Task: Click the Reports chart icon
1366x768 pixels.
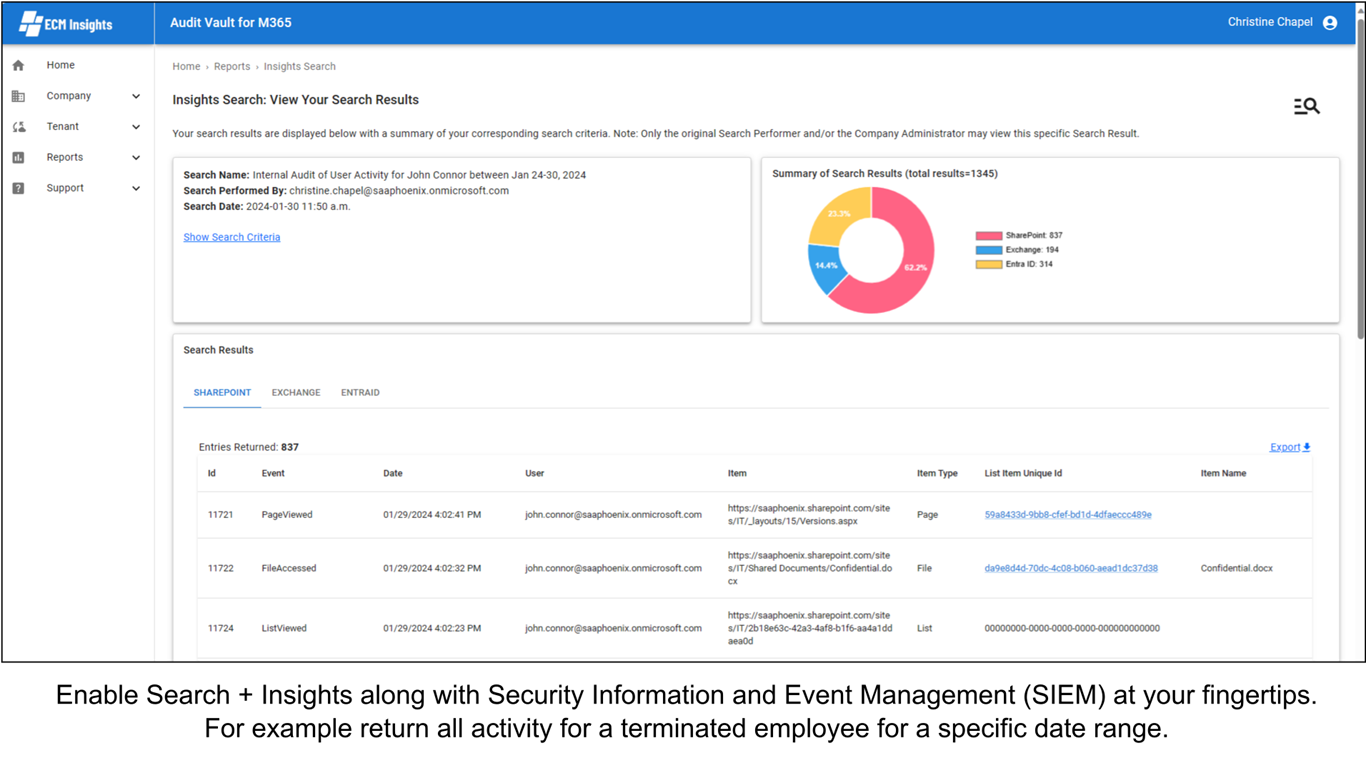Action: pos(18,157)
